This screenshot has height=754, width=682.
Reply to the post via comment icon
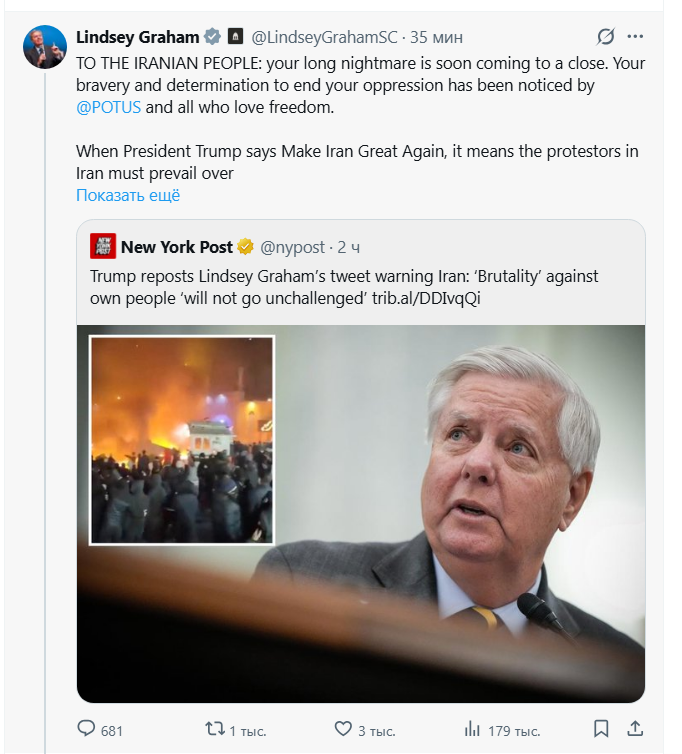click(x=87, y=729)
